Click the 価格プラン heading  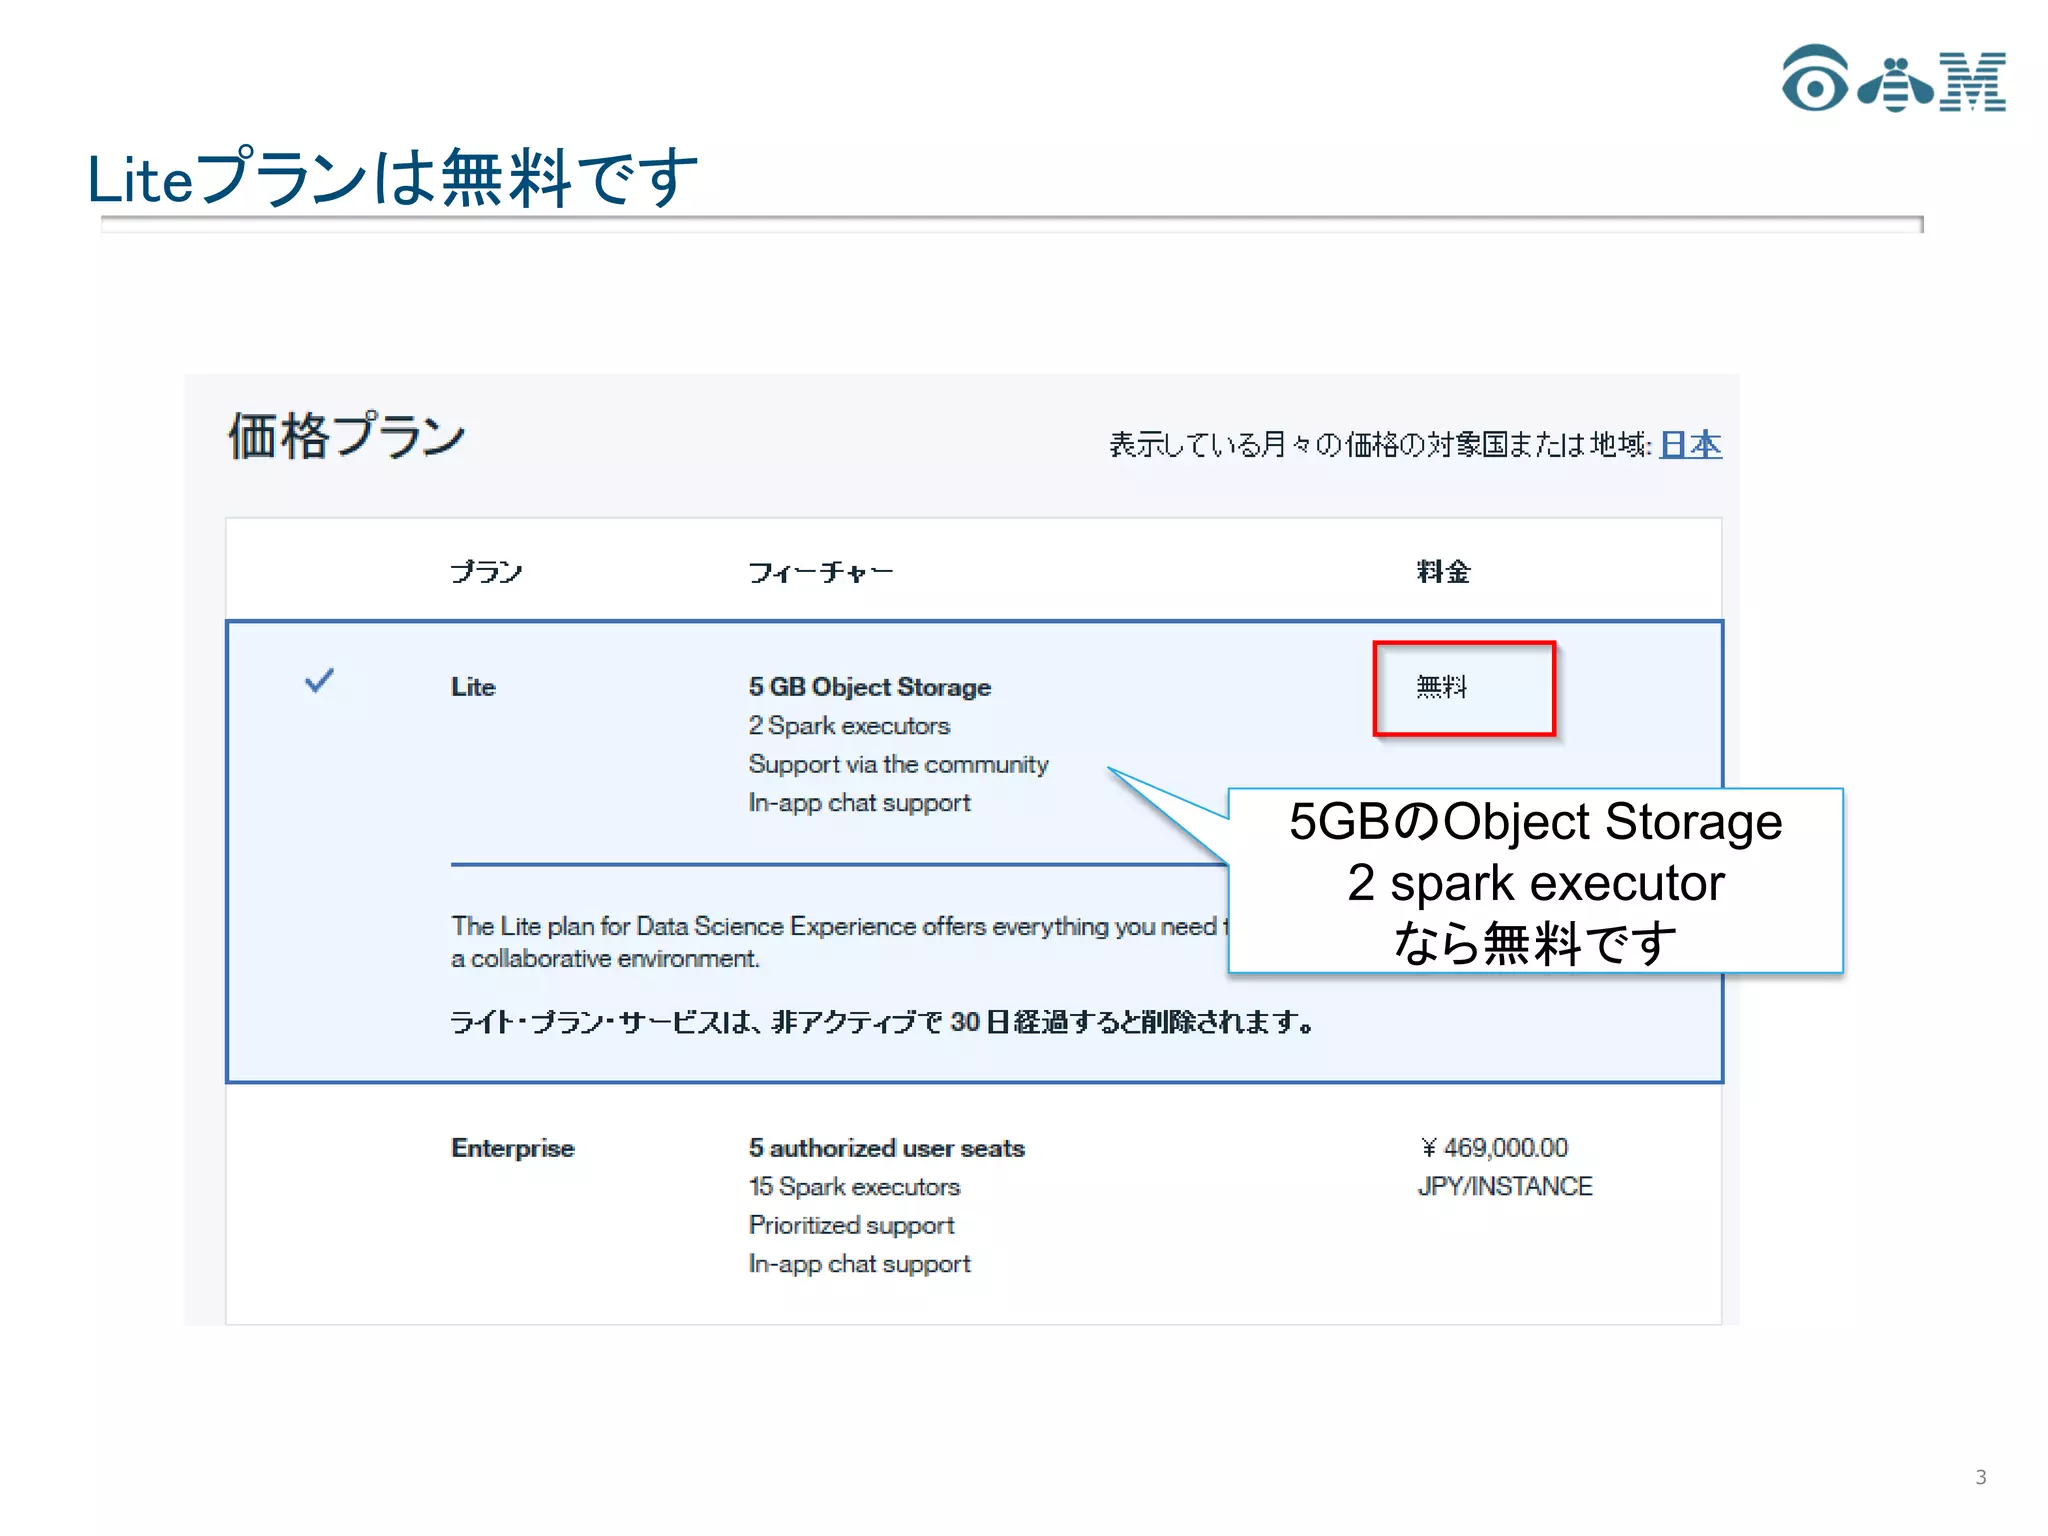347,436
